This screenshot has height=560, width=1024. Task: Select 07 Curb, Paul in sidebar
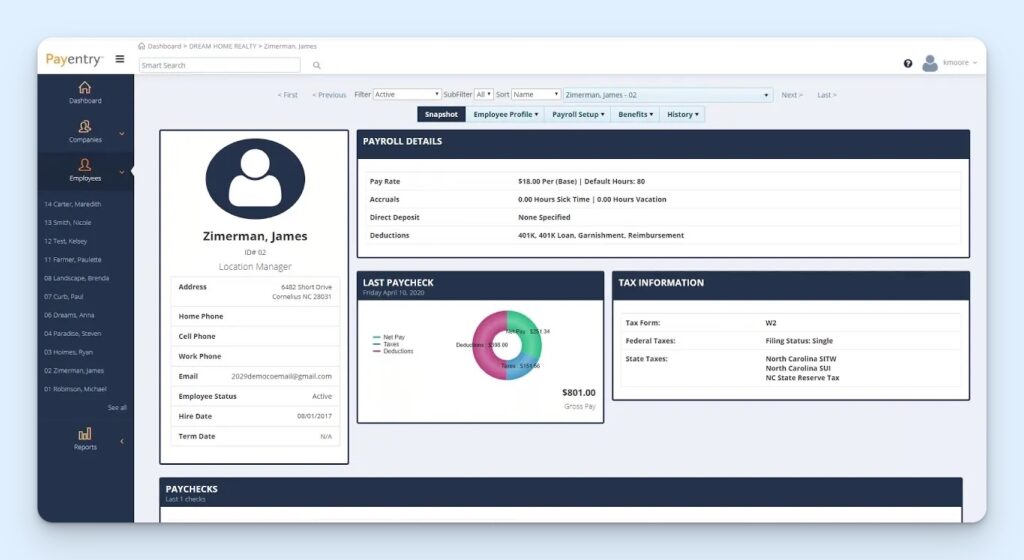63,297
